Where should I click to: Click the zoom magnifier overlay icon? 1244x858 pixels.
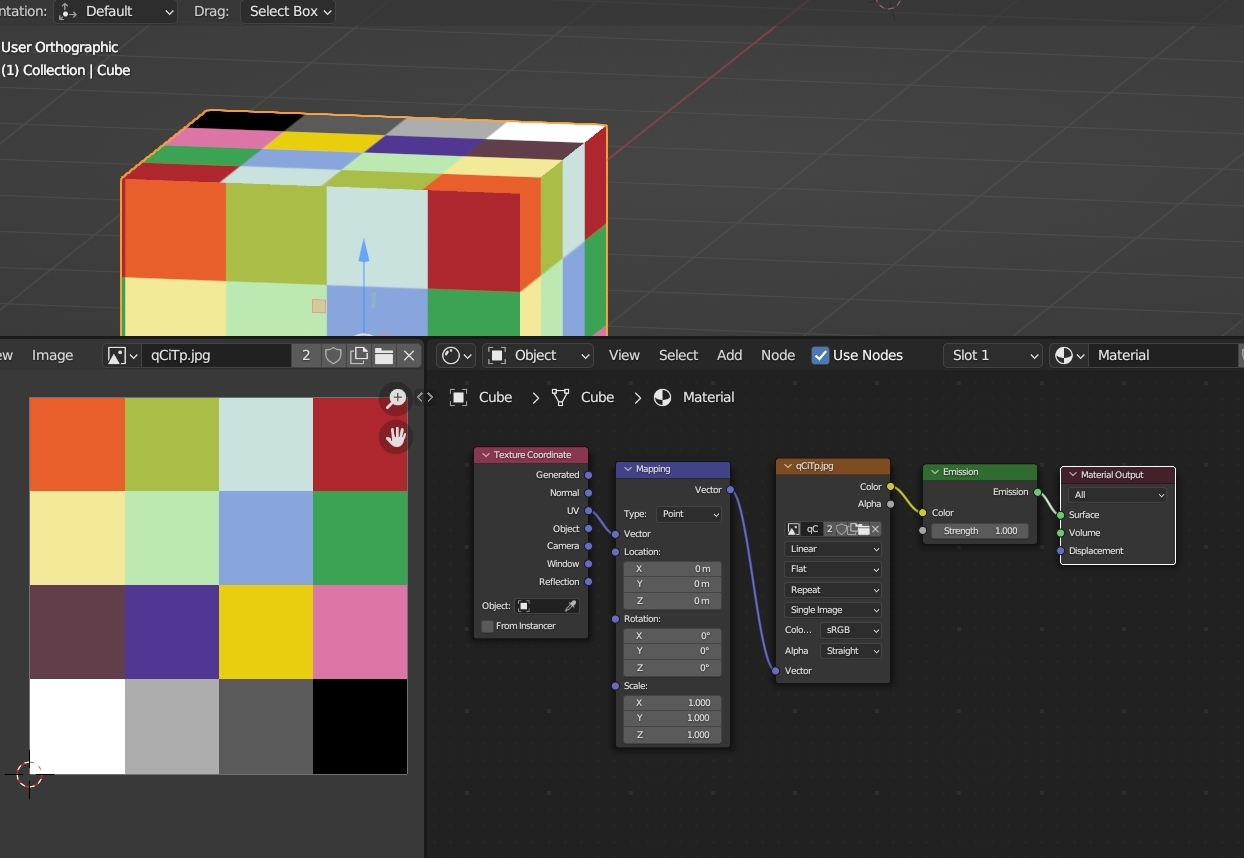396,398
